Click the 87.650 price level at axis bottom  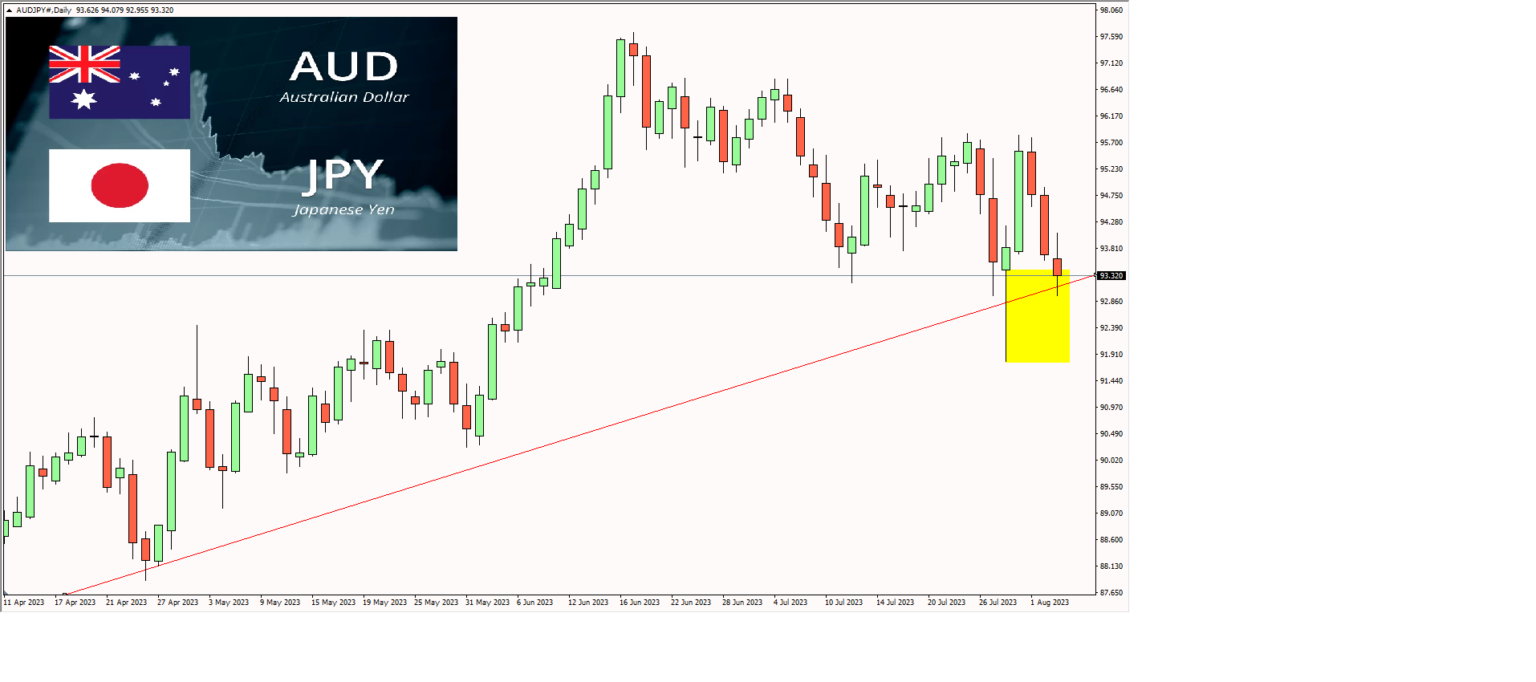coord(1113,592)
